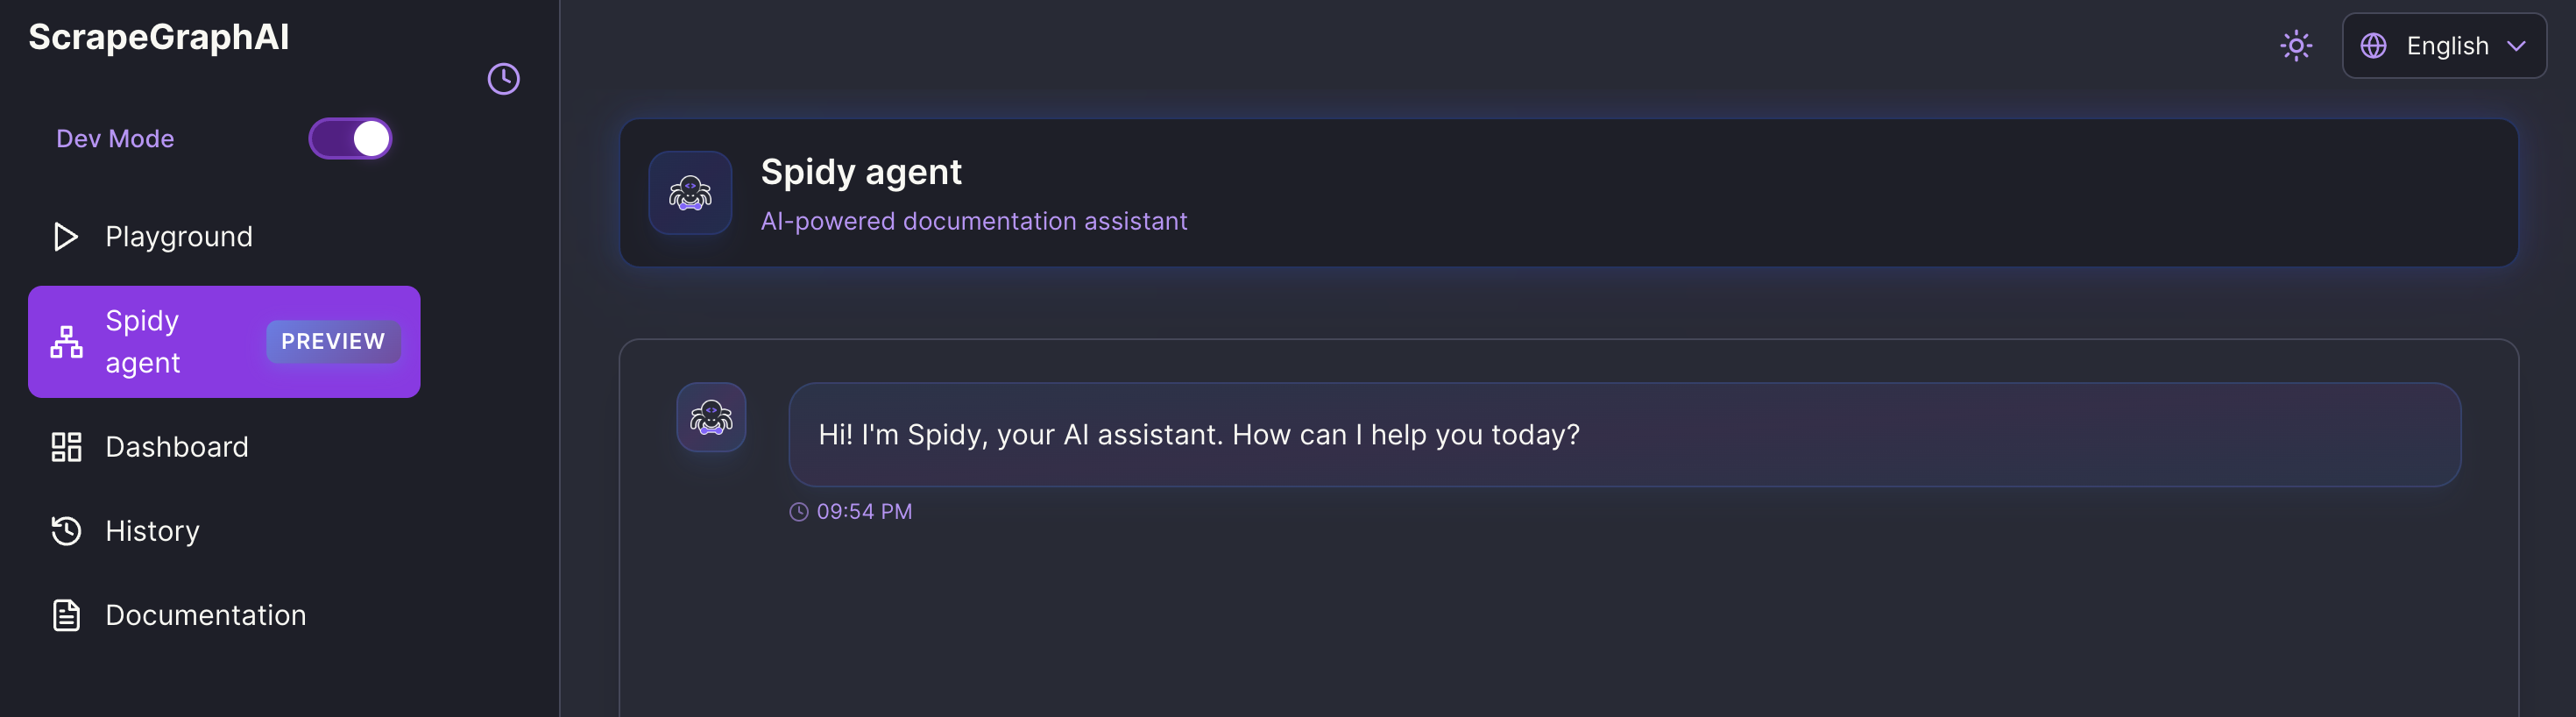Viewport: 2576px width, 717px height.
Task: Click the Playground play icon
Action: [65, 237]
